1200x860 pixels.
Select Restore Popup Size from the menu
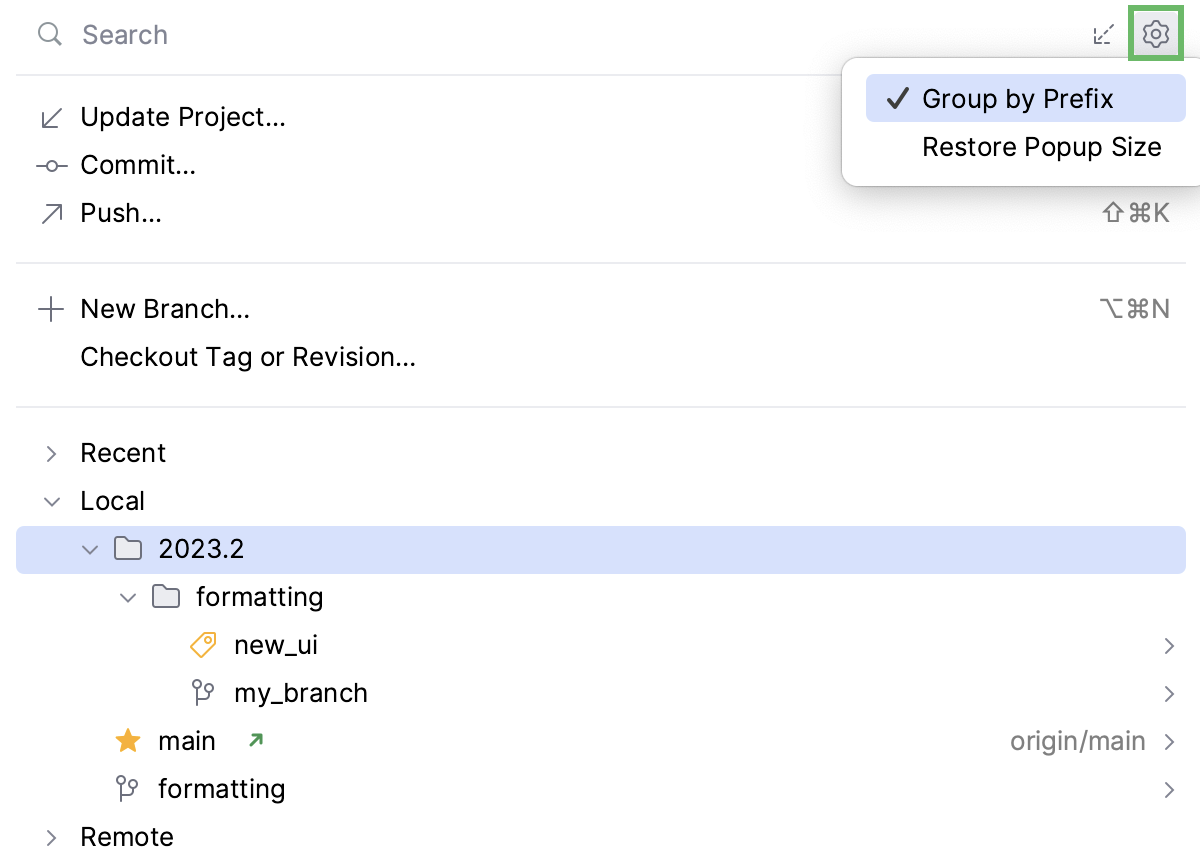coord(1041,146)
